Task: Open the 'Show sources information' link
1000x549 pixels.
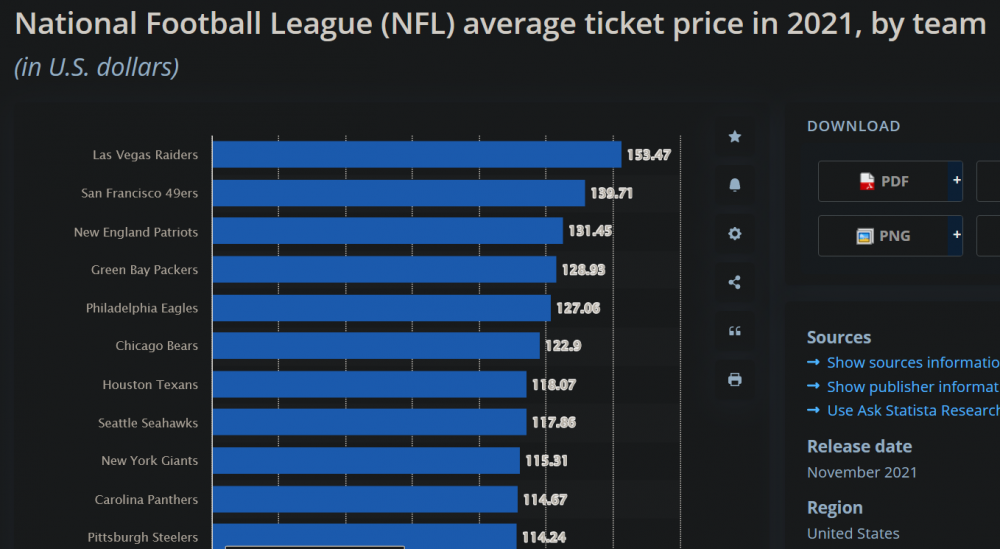Action: click(912, 363)
